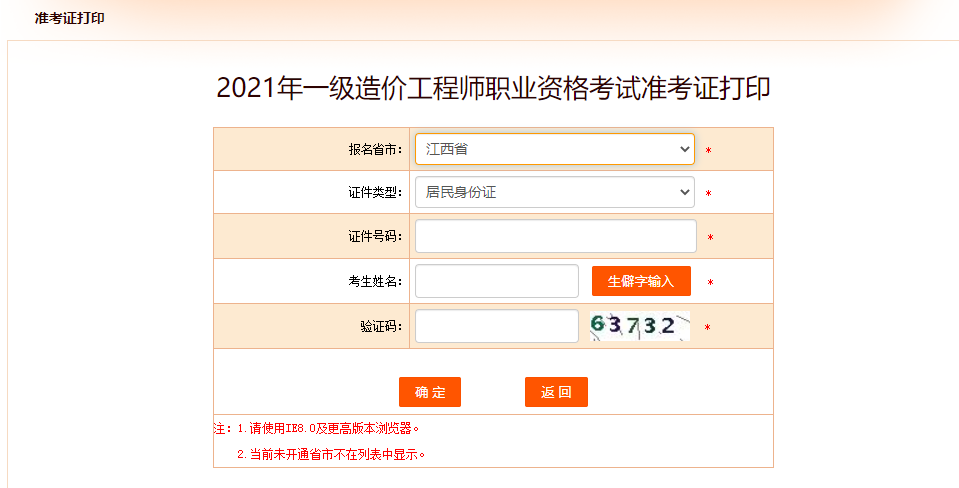Click the 验证码 field label
Image resolution: width=959 pixels, height=488 pixels.
[x=381, y=327]
